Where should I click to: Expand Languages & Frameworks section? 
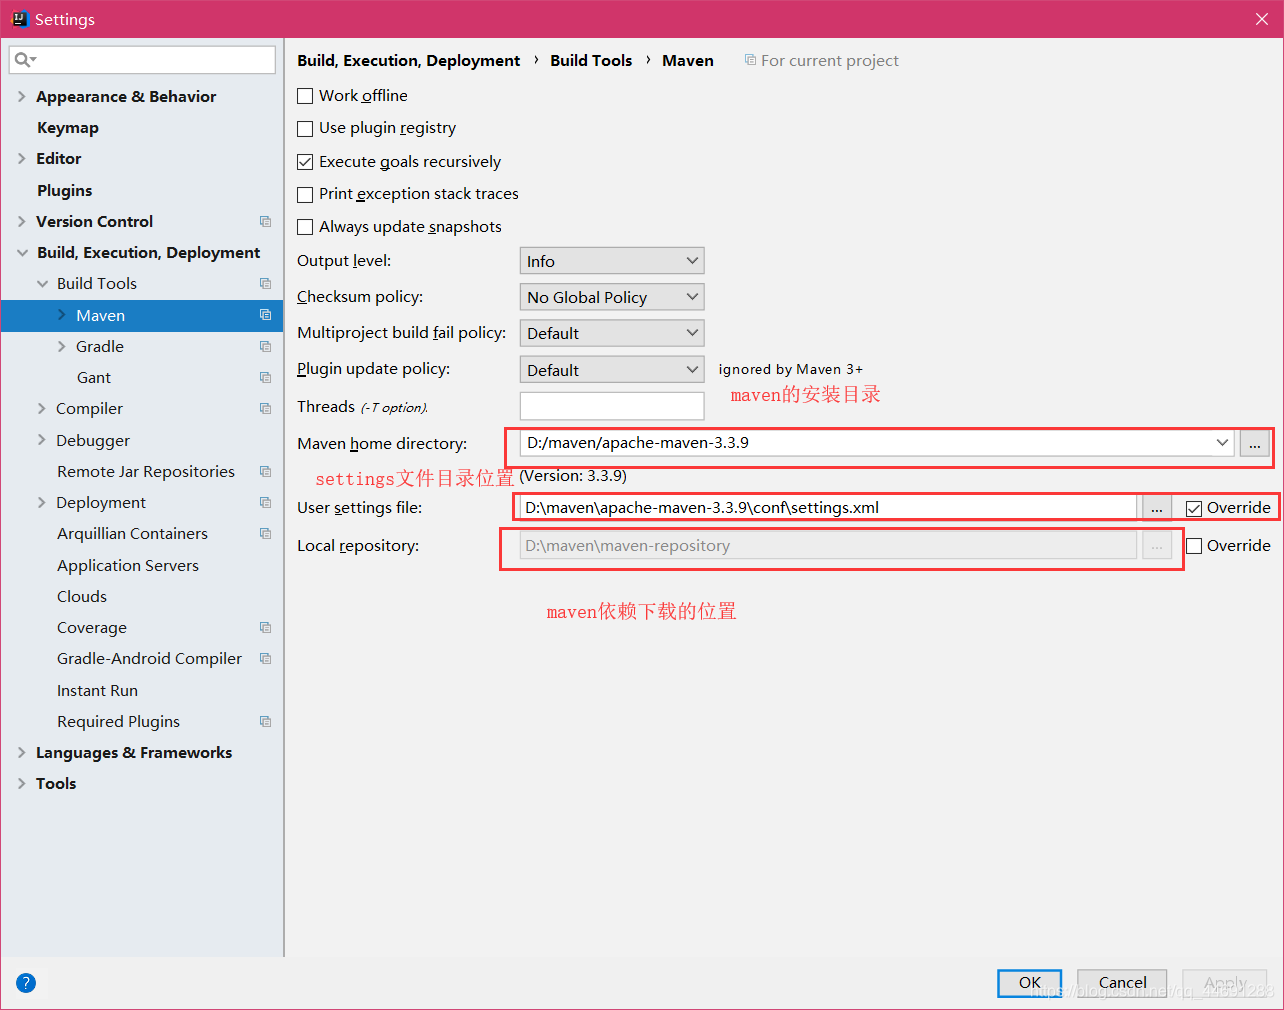click(x=22, y=752)
